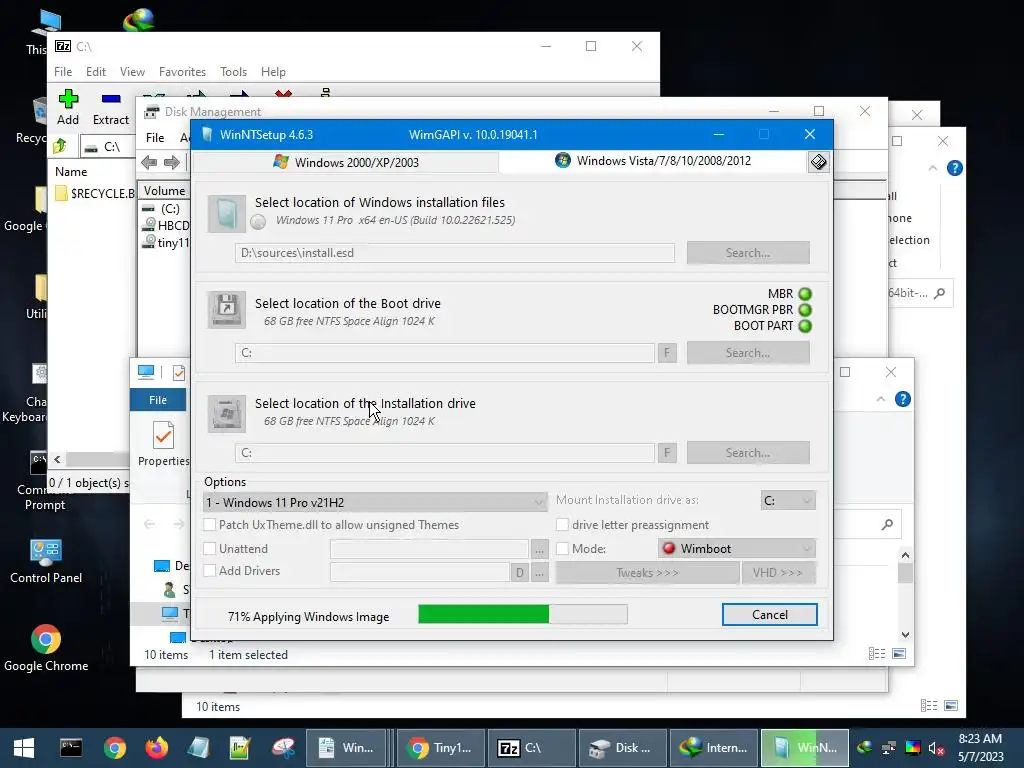Toggle the Unattend checkbox

(x=210, y=549)
